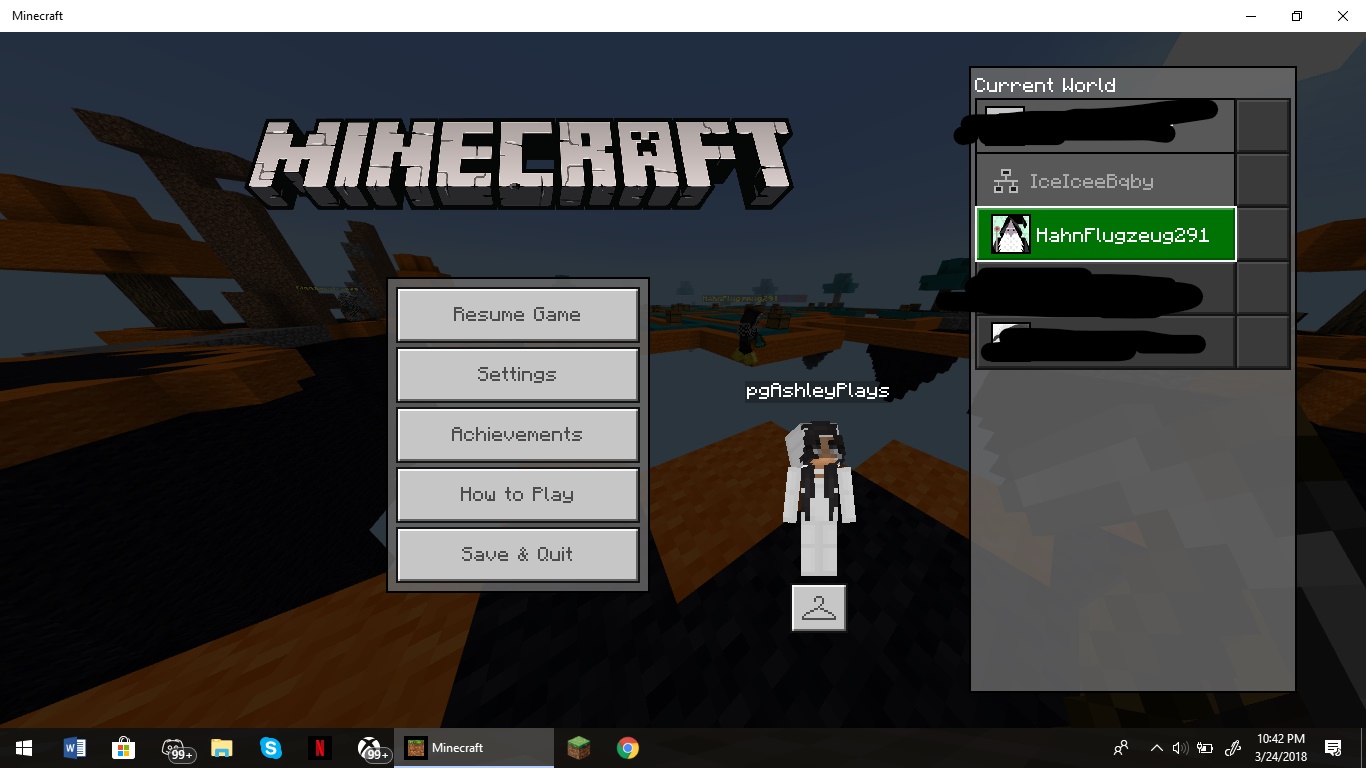Screen dimensions: 1366x768
Task: Open the grass block Minecraft icon on taskbar
Action: point(579,748)
